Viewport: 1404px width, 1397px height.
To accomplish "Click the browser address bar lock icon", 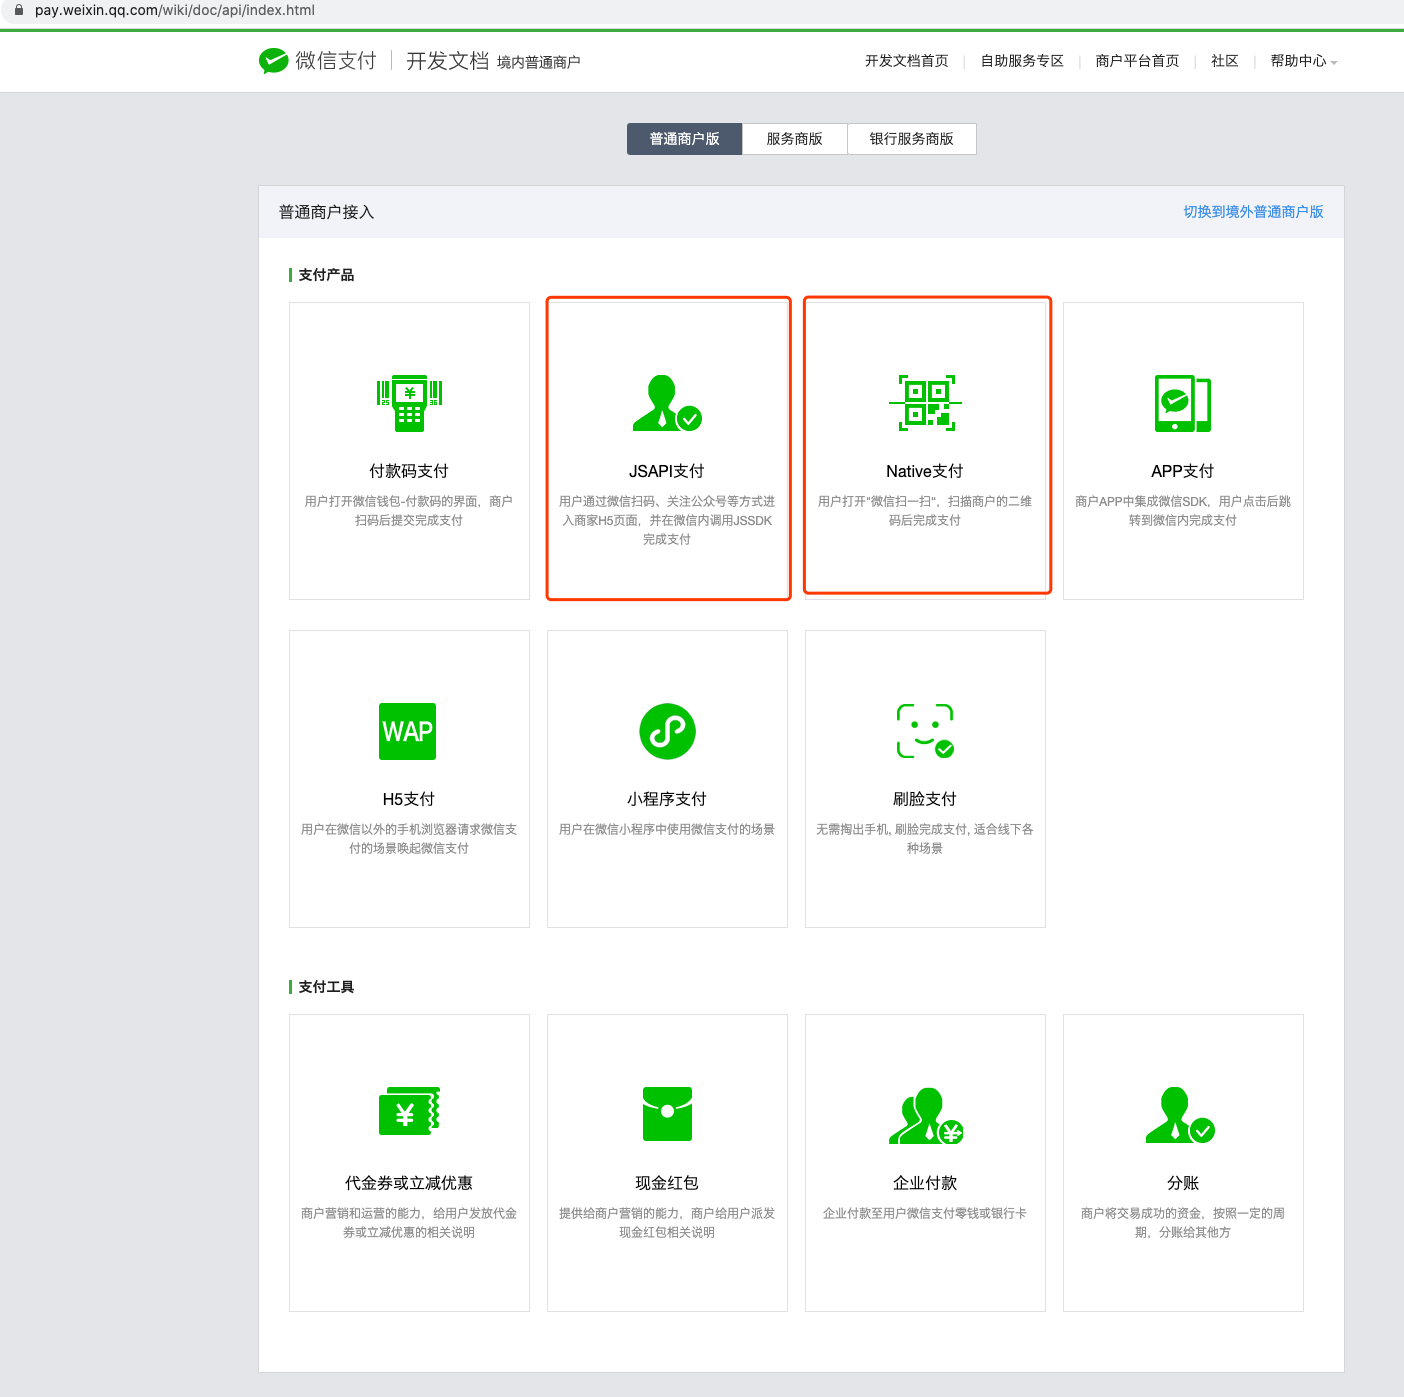I will tap(18, 10).
